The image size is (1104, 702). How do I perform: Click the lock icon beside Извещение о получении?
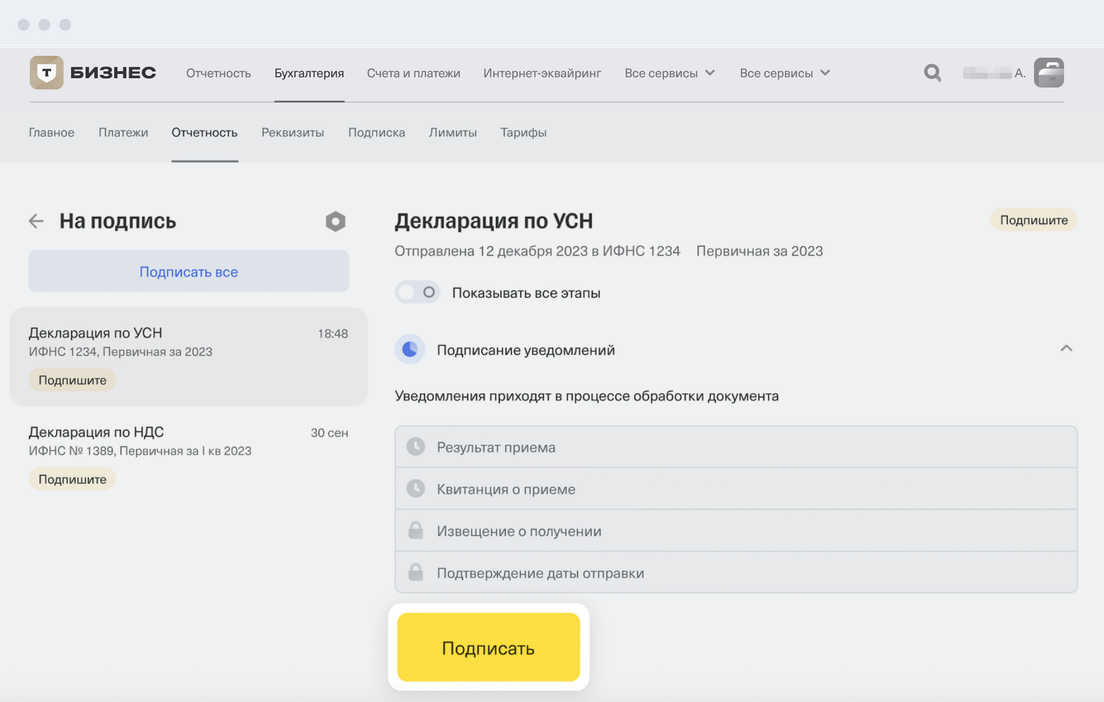coord(416,531)
